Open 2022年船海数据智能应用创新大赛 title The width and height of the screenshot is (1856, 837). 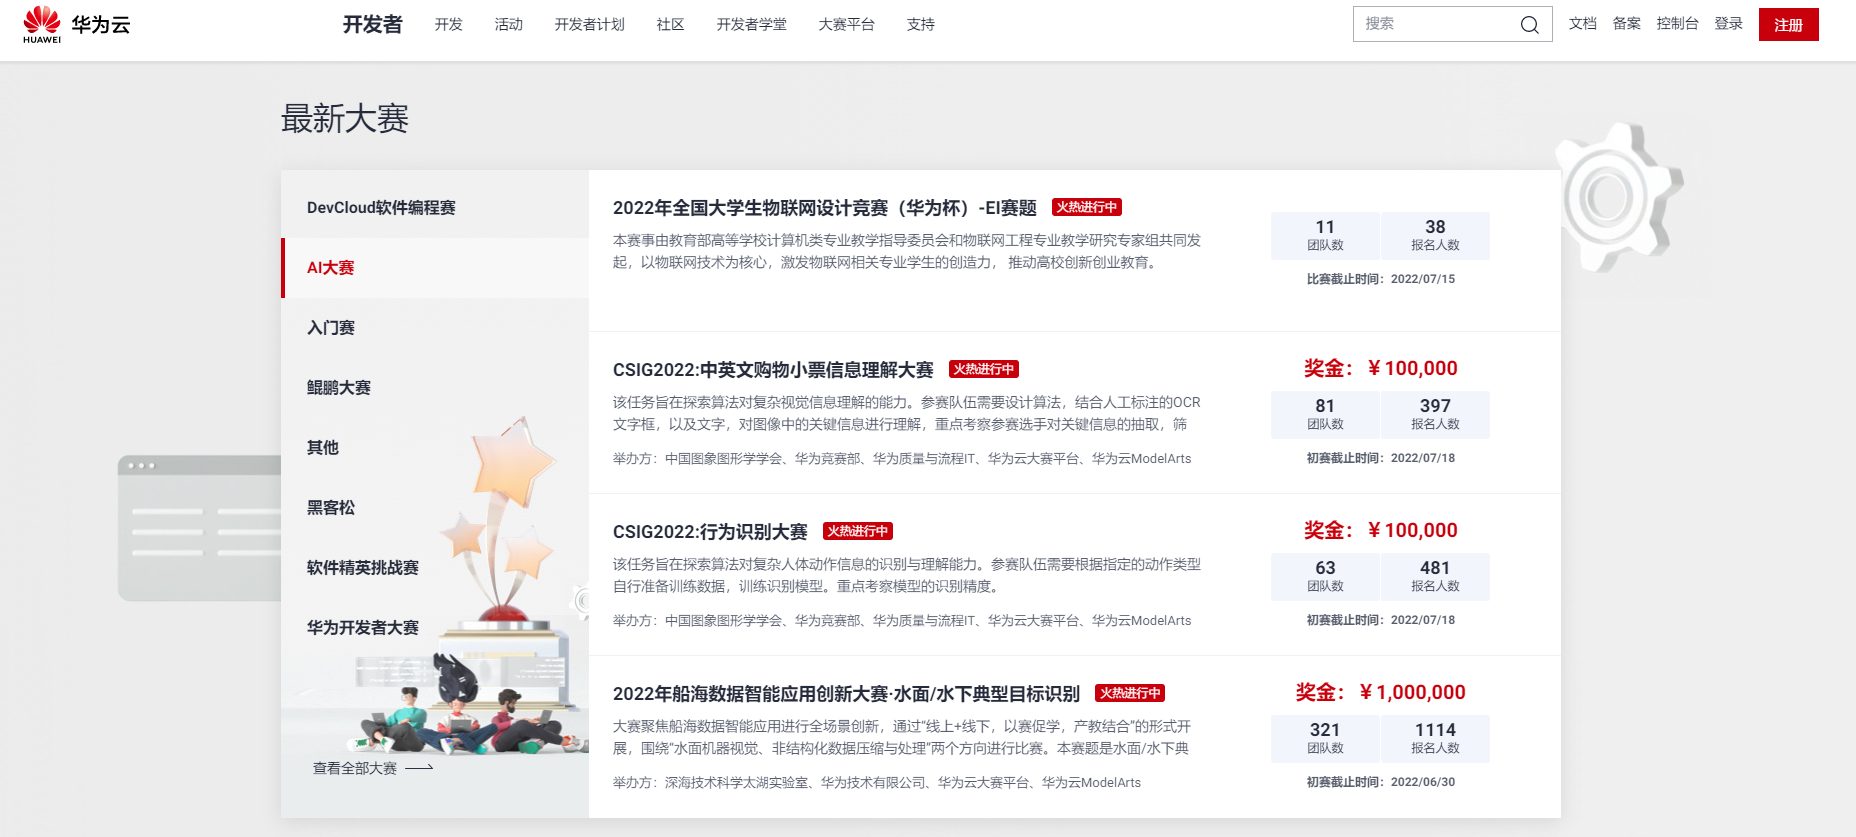846,694
